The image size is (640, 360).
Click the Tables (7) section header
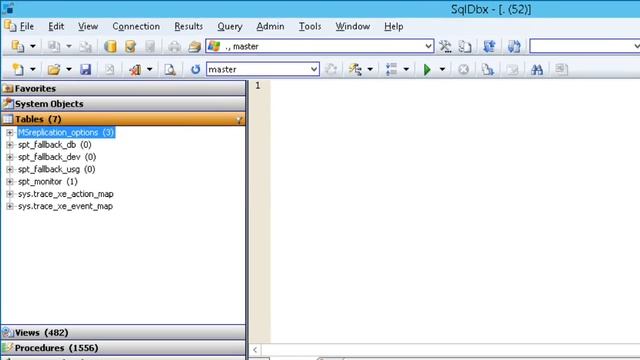click(x=123, y=119)
